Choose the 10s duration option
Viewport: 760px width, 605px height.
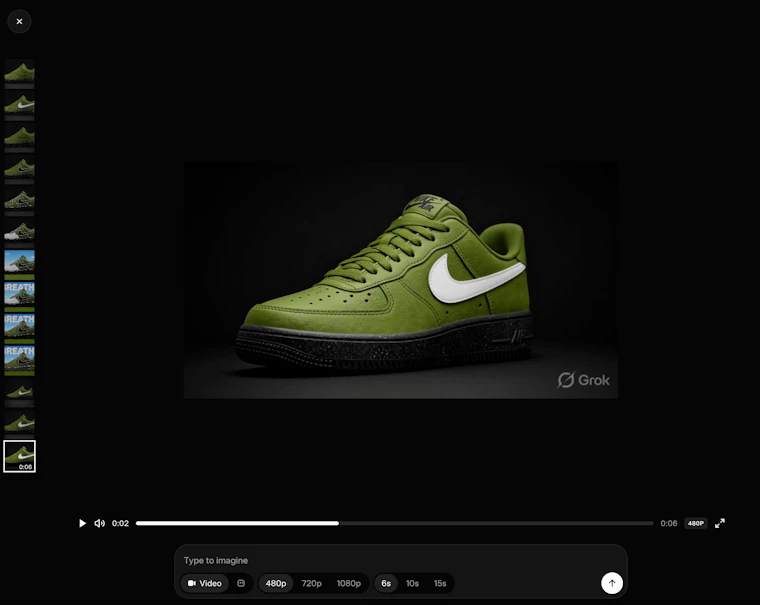pyautogui.click(x=412, y=583)
